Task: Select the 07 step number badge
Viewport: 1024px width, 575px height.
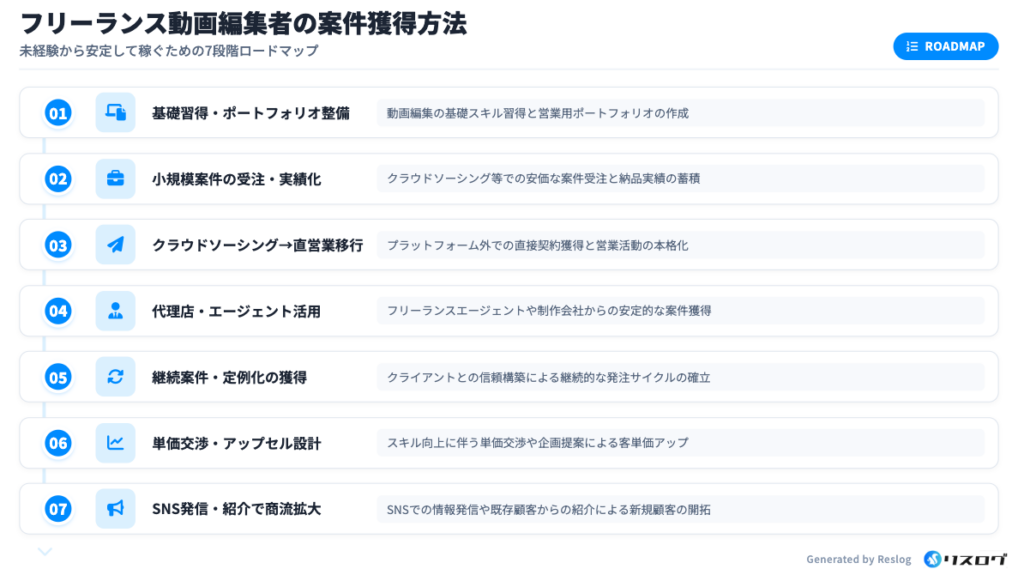Action: [x=58, y=509]
